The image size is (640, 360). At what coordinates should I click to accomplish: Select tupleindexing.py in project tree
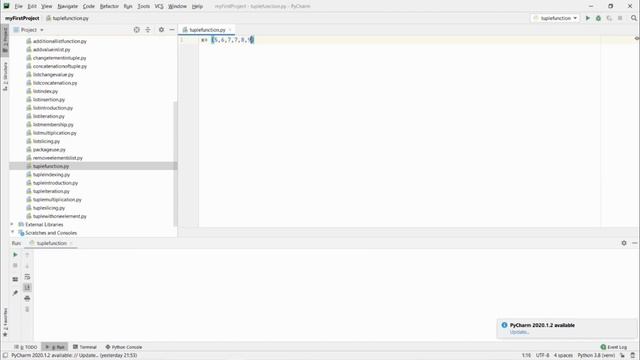coord(51,175)
